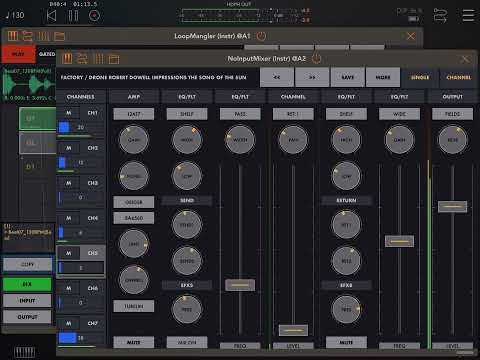Image resolution: width=480 pixels, height=360 pixels.
Task: Open the tempo 130 setting
Action: [15, 15]
